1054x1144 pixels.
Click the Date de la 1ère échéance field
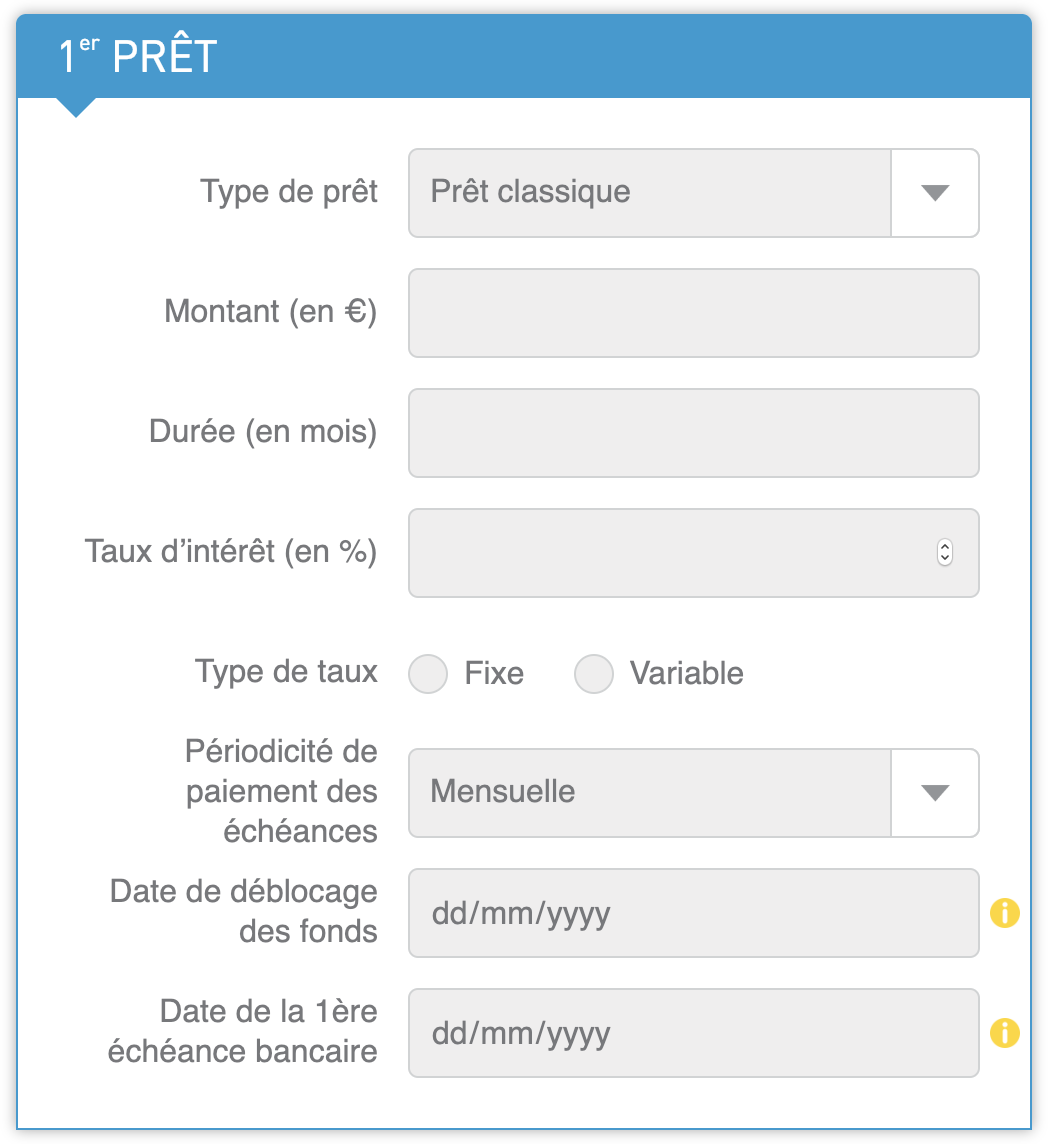694,1033
